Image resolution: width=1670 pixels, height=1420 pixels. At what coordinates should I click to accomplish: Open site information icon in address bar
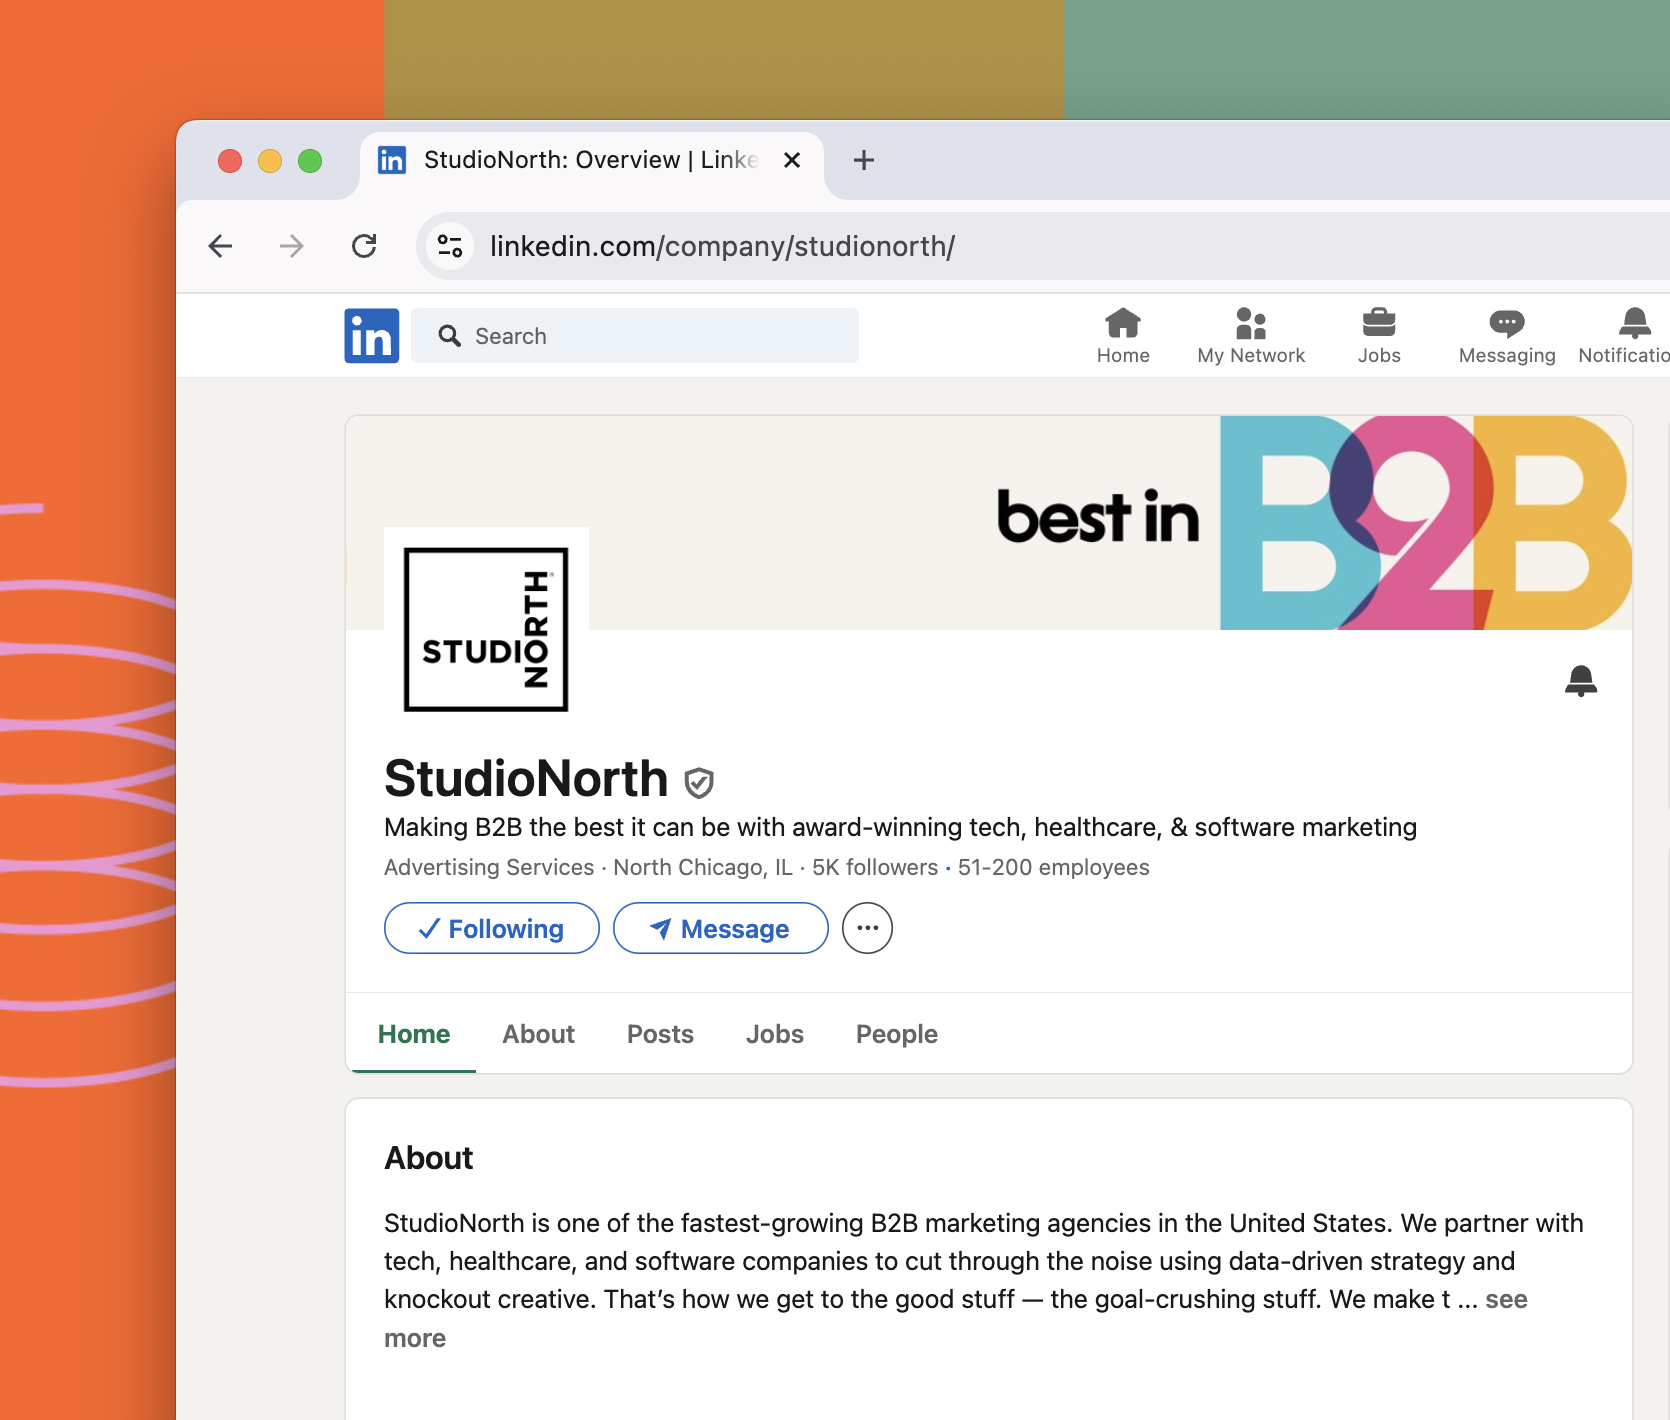tap(450, 246)
